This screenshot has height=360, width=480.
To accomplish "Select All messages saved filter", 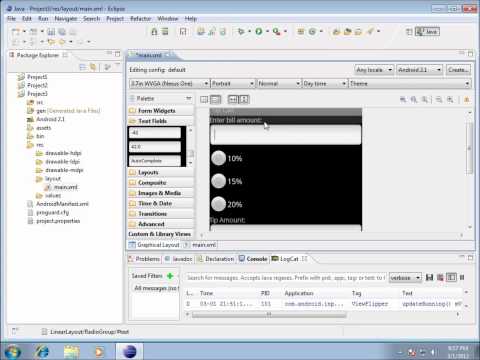I will [x=156, y=288].
